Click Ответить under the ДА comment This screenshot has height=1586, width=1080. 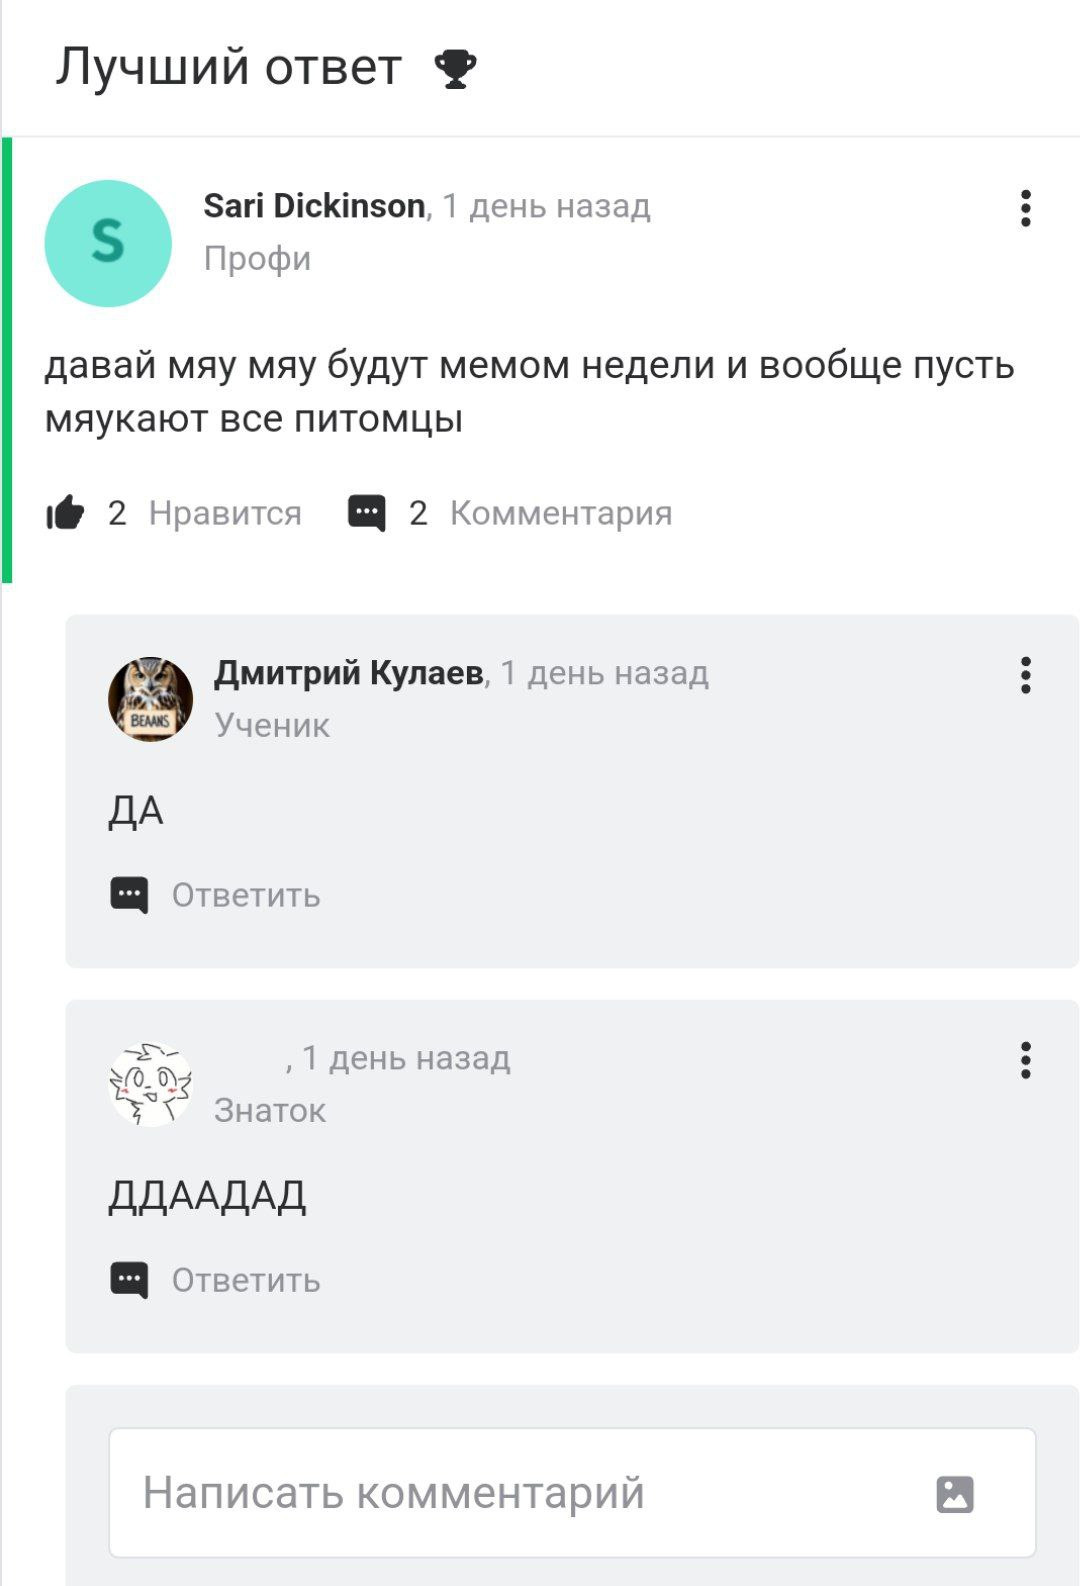tap(246, 895)
